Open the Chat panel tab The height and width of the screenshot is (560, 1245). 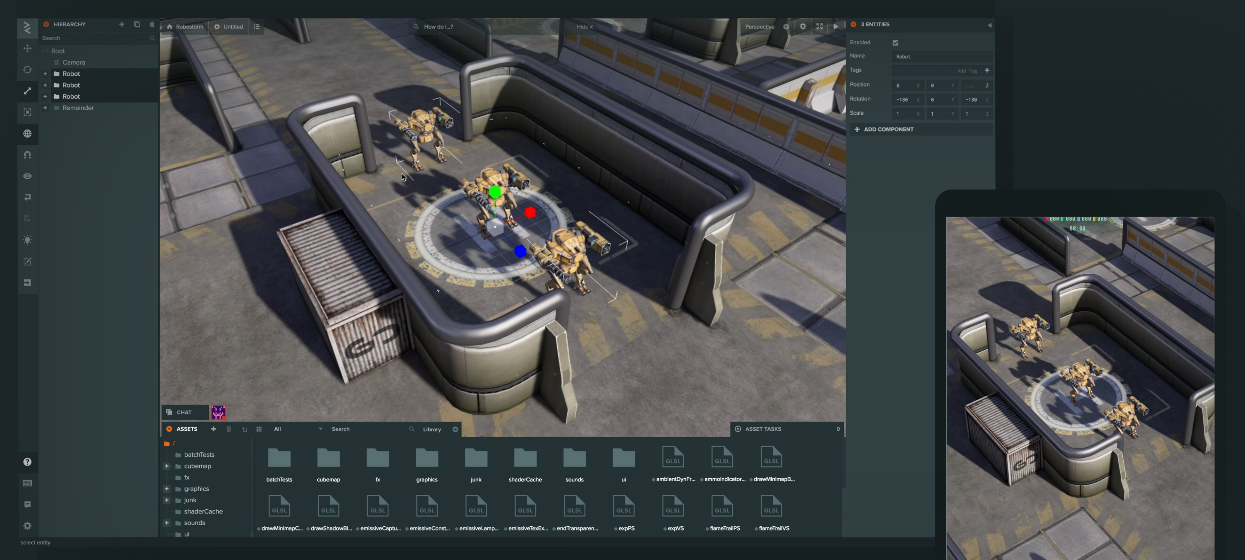coord(184,412)
